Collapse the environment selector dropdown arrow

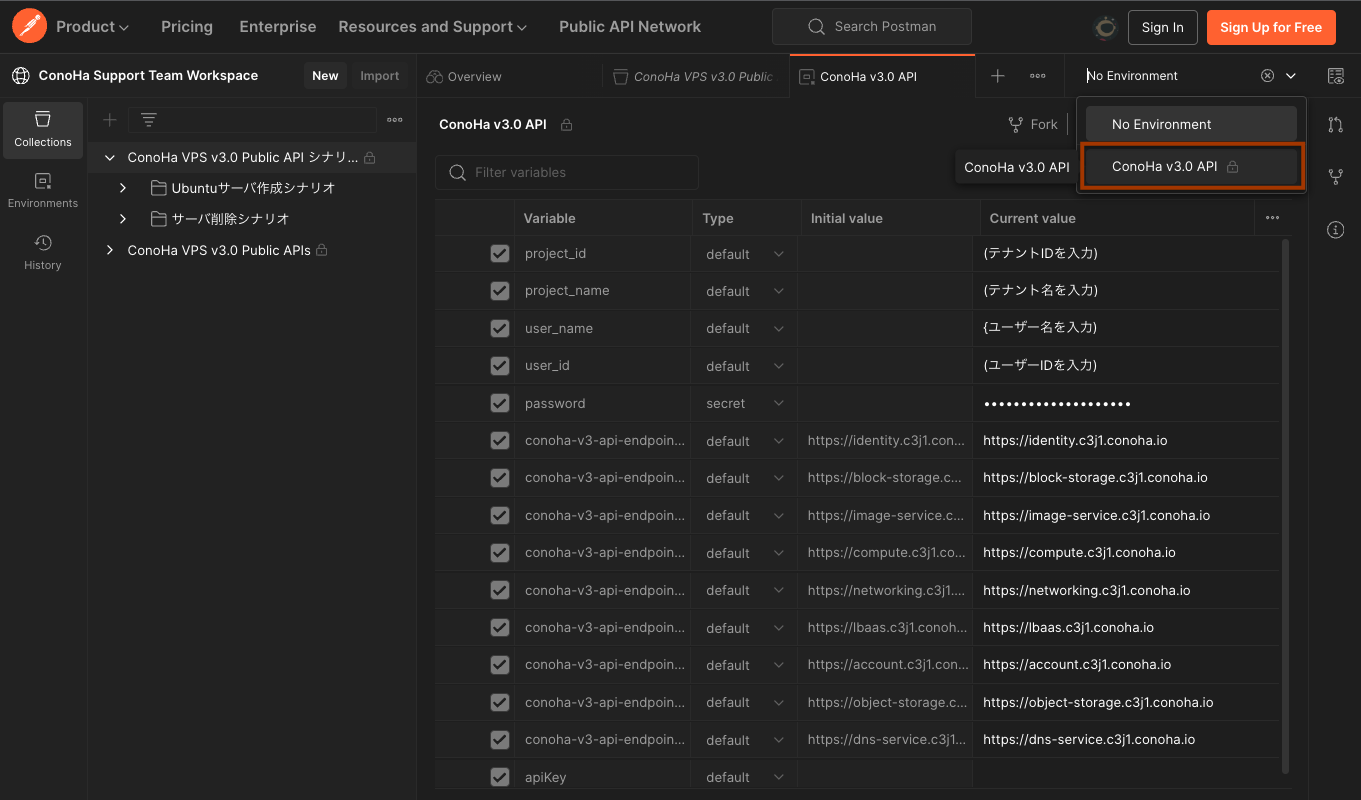click(1291, 76)
